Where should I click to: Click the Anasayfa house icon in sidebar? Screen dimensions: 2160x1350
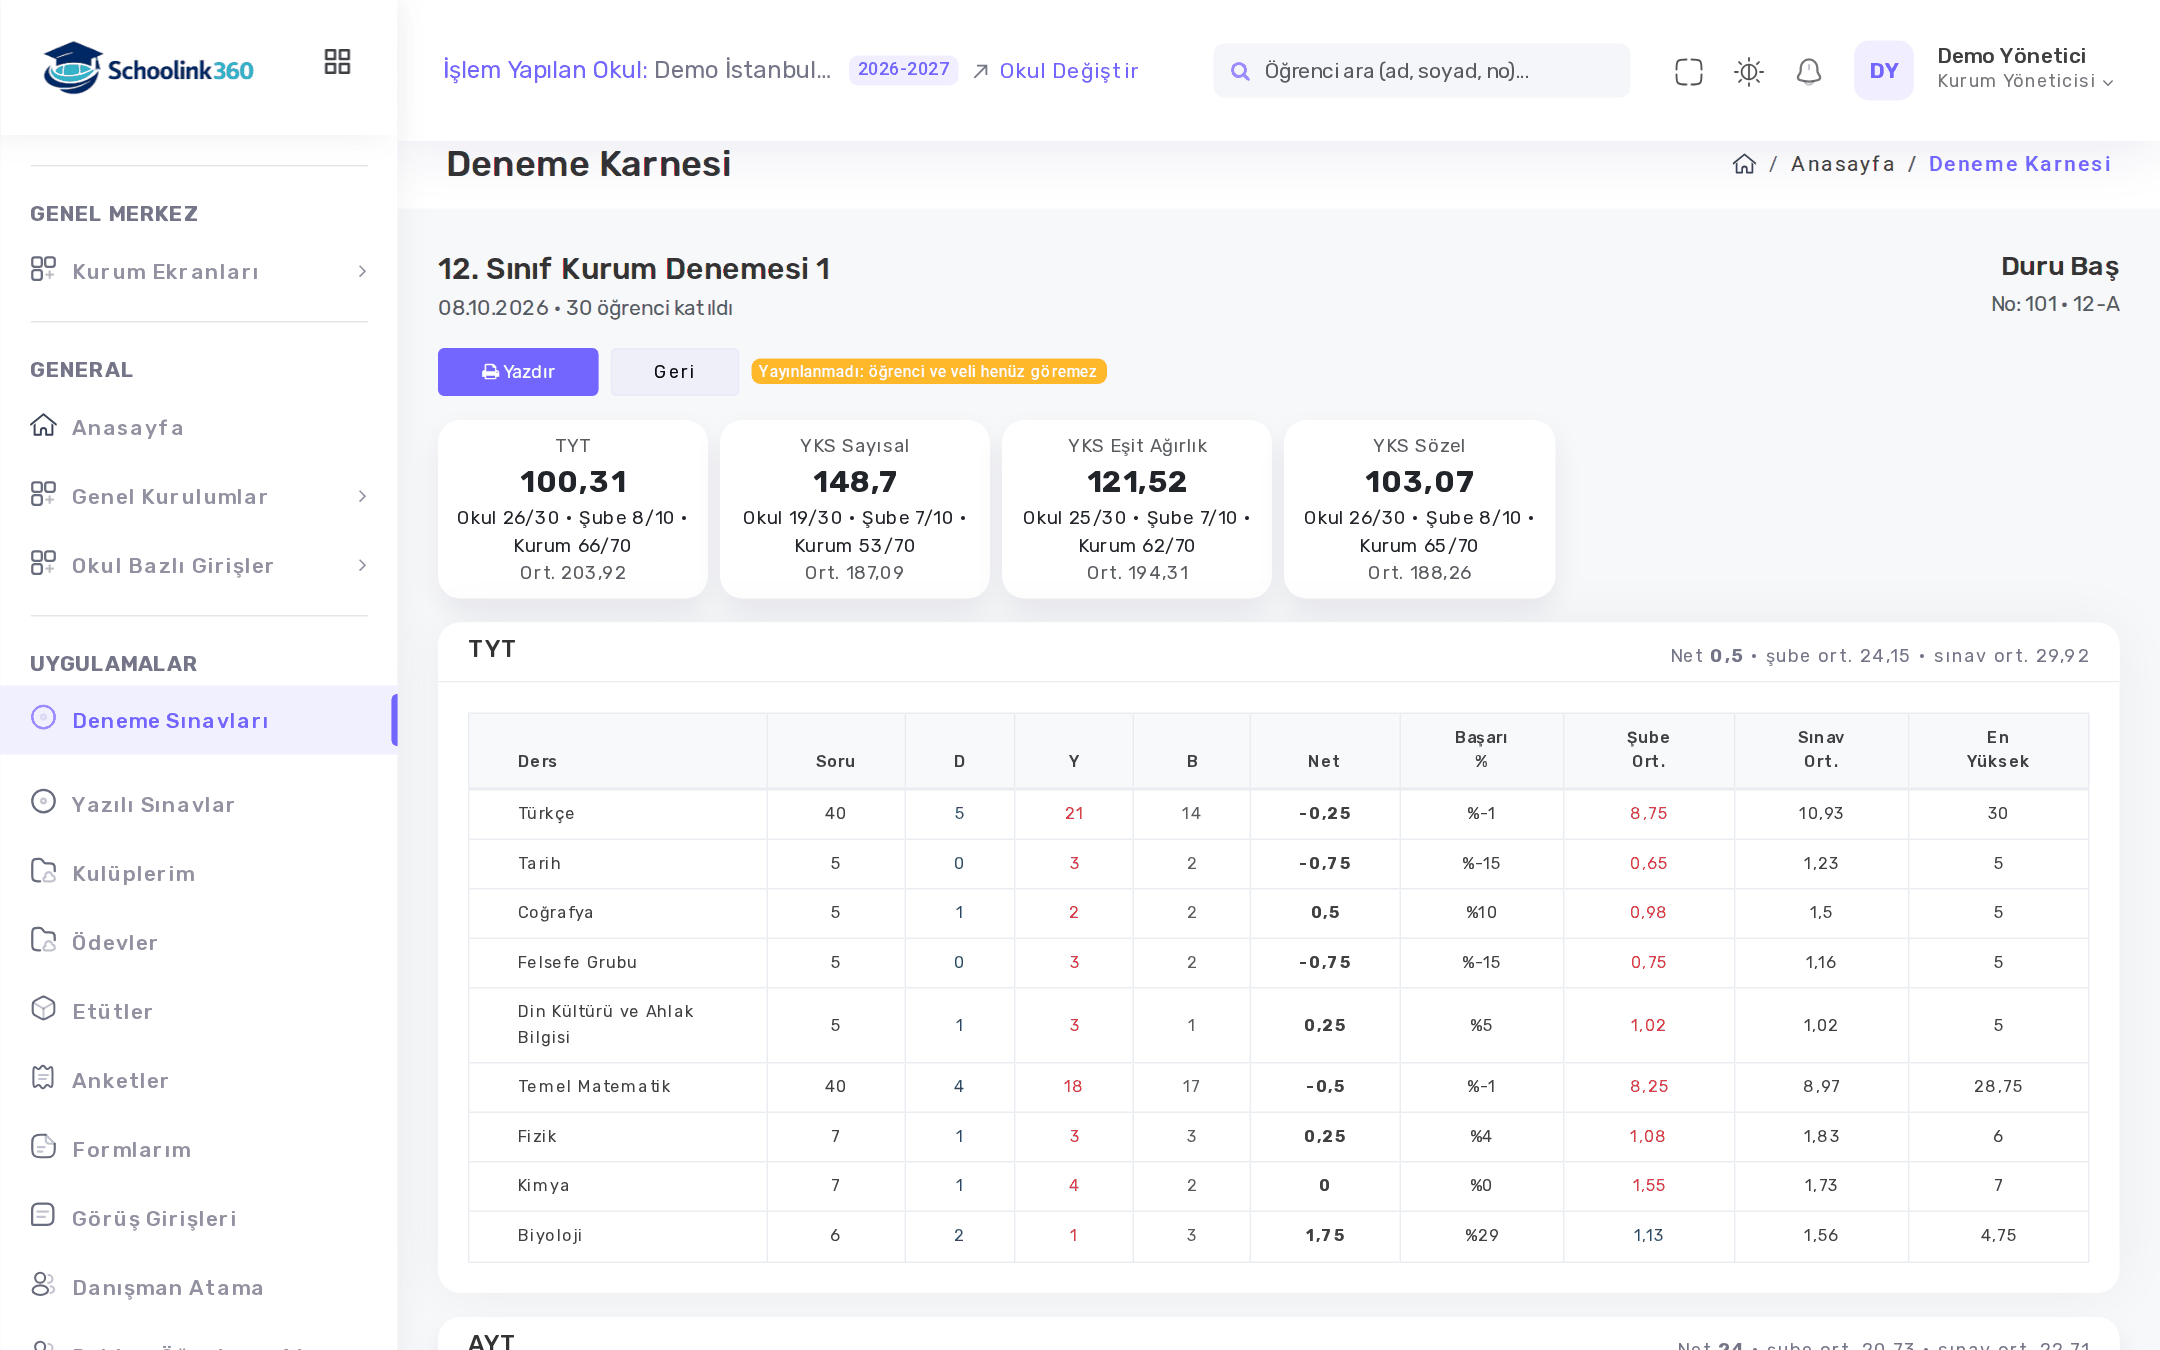click(43, 426)
